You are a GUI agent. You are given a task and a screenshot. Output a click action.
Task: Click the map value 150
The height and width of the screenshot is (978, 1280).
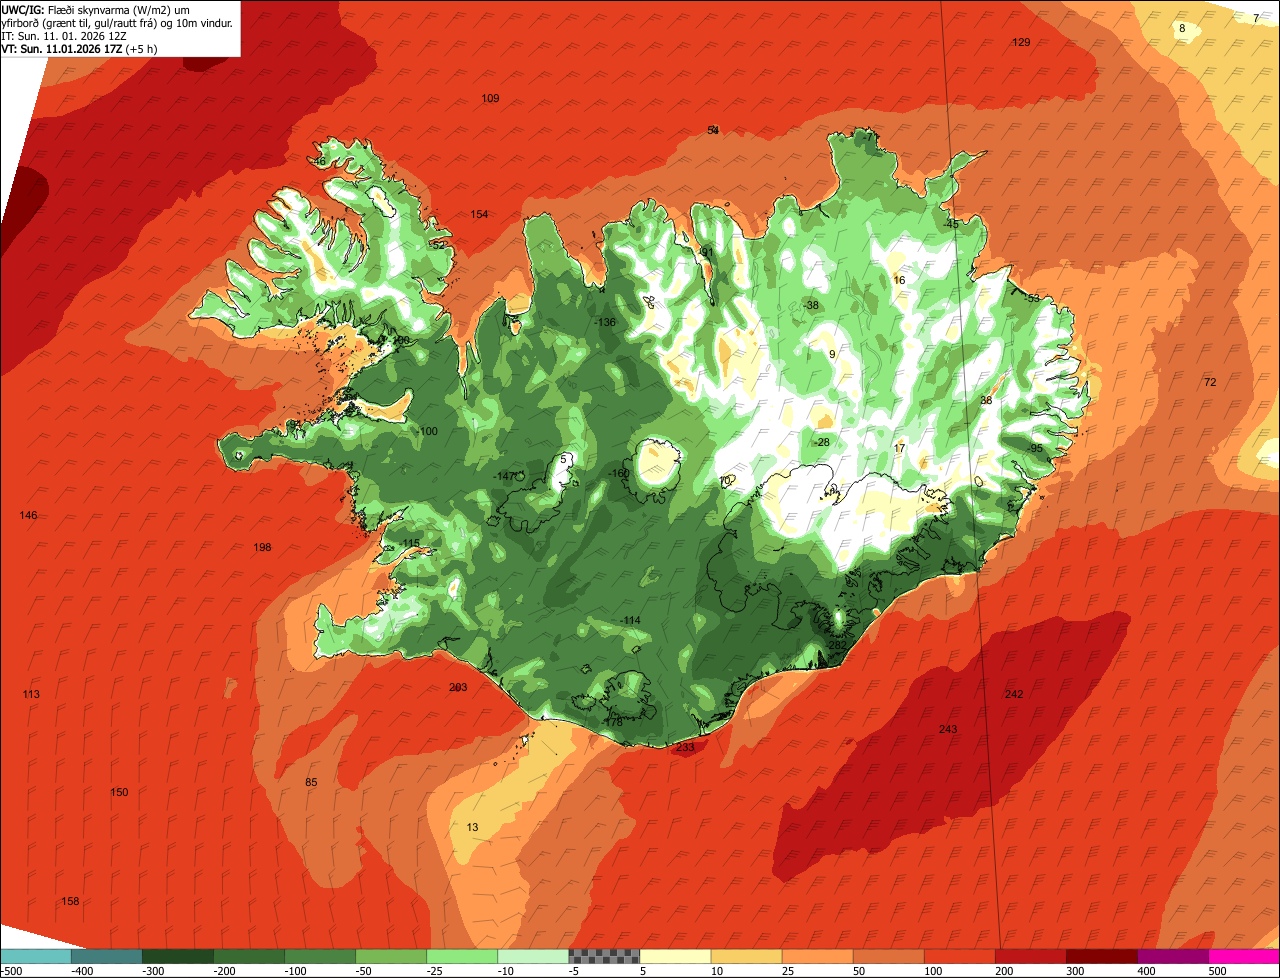click(x=119, y=792)
